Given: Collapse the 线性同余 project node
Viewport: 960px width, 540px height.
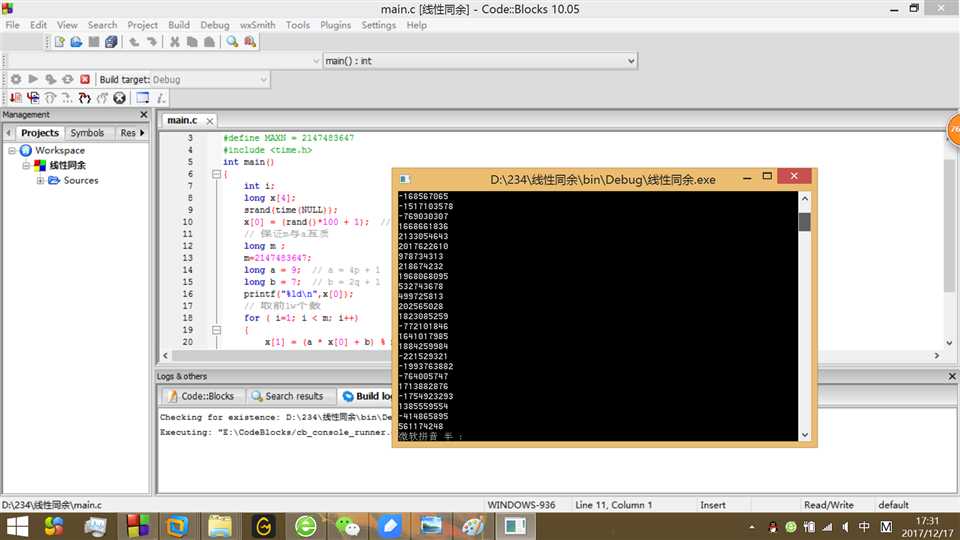Looking at the screenshot, I should pyautogui.click(x=26, y=165).
